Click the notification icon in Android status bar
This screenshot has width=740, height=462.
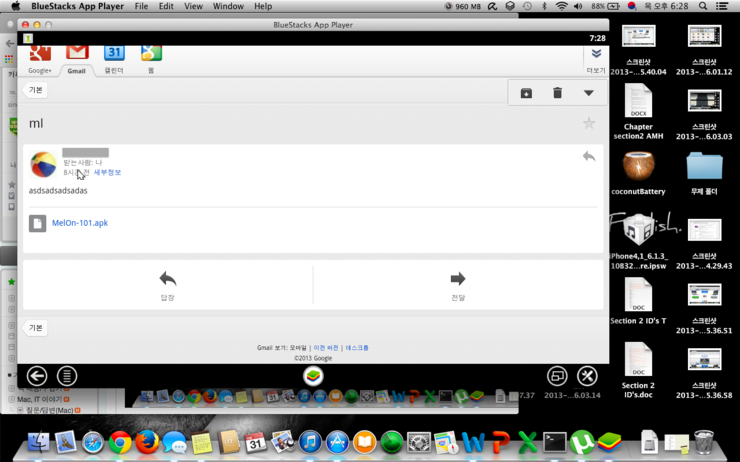pos(28,38)
